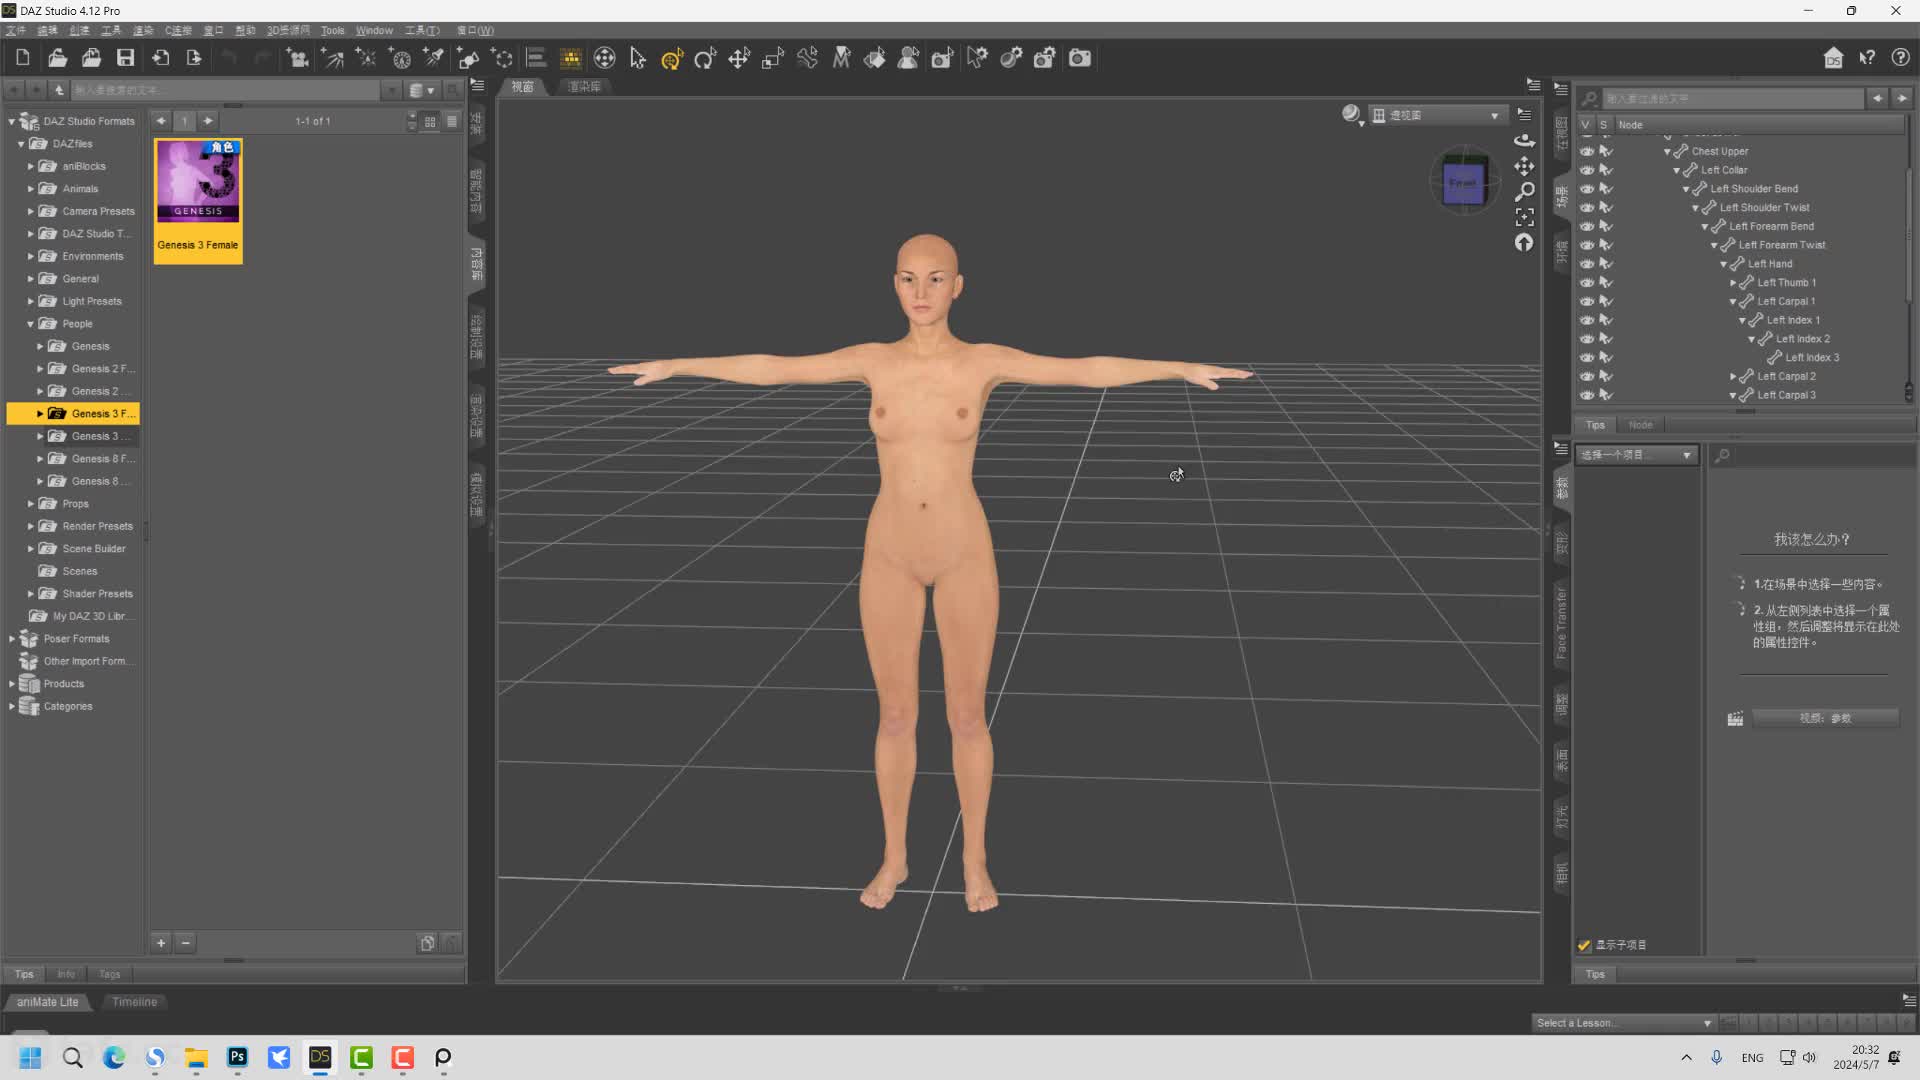Select the Node Selection arrow tool
Screen dimensions: 1920x1080
click(x=638, y=58)
